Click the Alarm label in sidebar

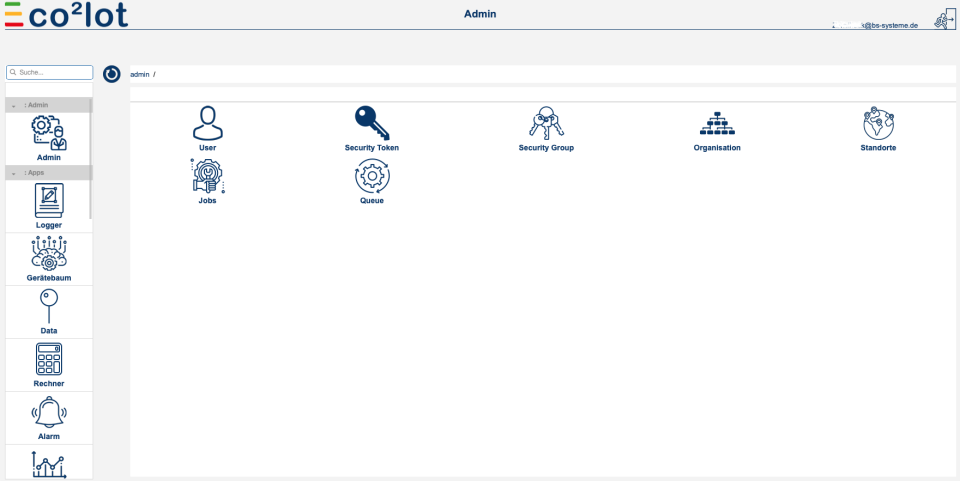[x=49, y=437]
